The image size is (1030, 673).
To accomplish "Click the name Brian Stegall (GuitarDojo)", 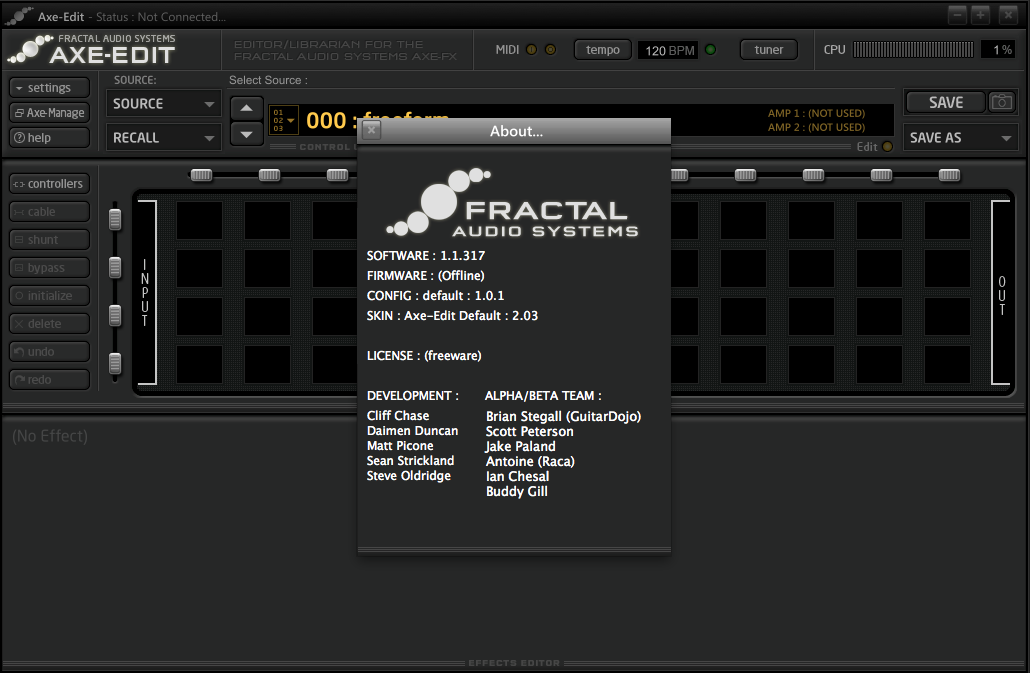I will click(564, 416).
